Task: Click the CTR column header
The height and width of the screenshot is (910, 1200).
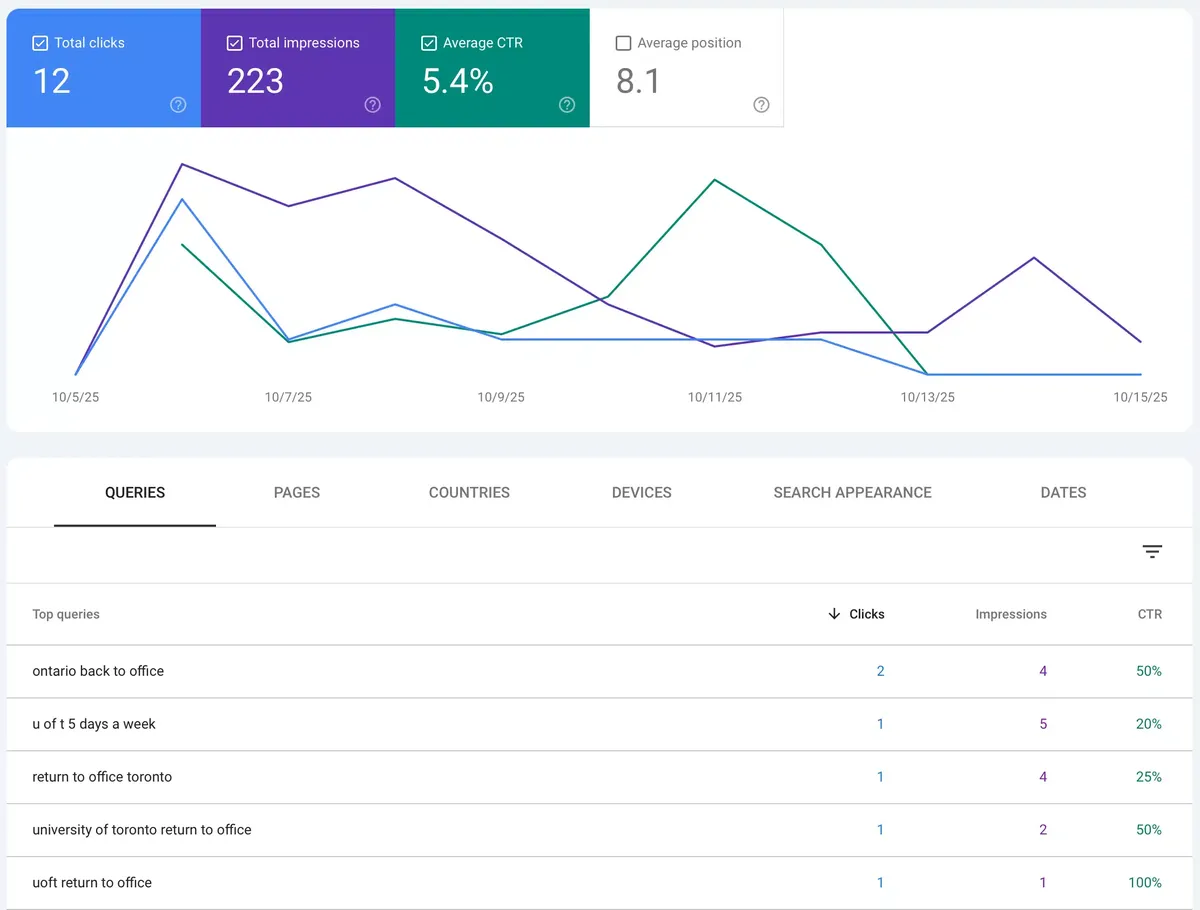Action: click(1149, 614)
